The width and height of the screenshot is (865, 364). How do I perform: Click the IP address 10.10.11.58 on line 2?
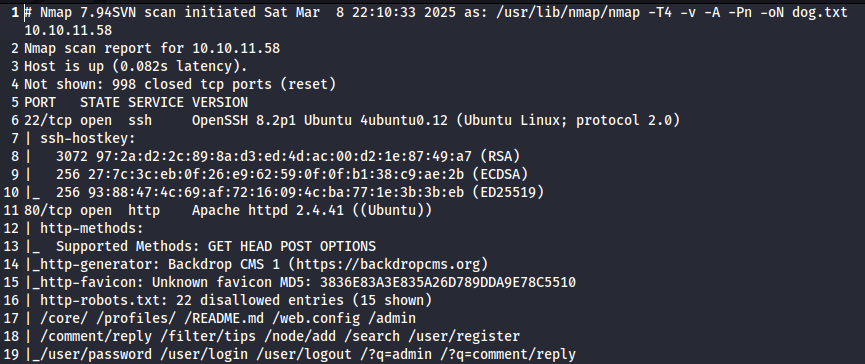(x=236, y=49)
